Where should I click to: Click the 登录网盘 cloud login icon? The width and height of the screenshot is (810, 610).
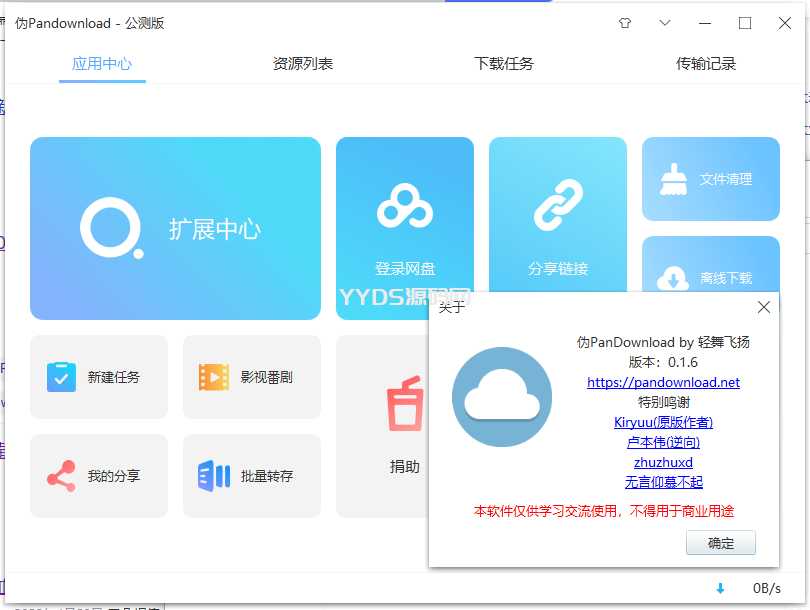tap(405, 206)
